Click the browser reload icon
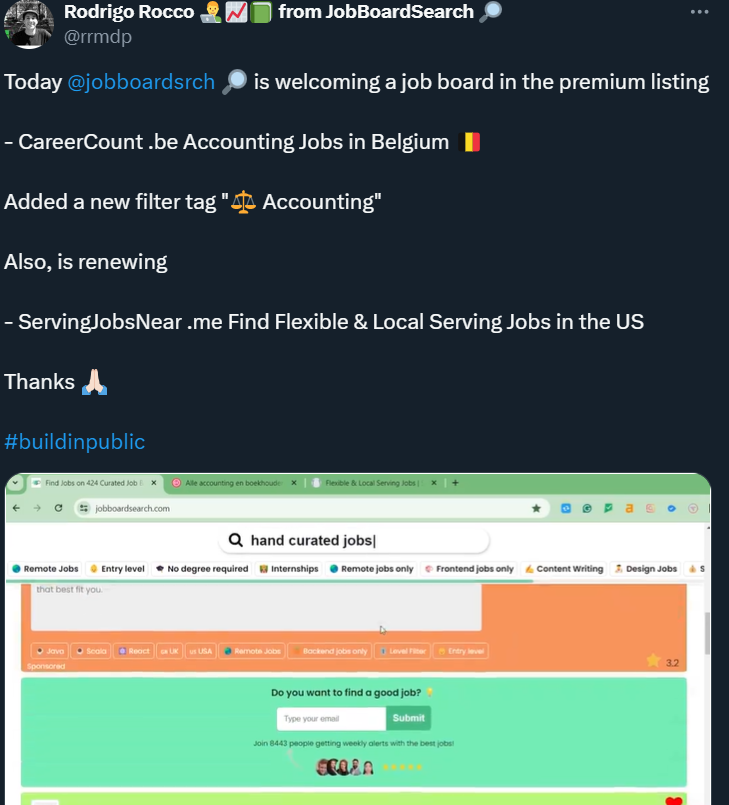 [x=59, y=508]
